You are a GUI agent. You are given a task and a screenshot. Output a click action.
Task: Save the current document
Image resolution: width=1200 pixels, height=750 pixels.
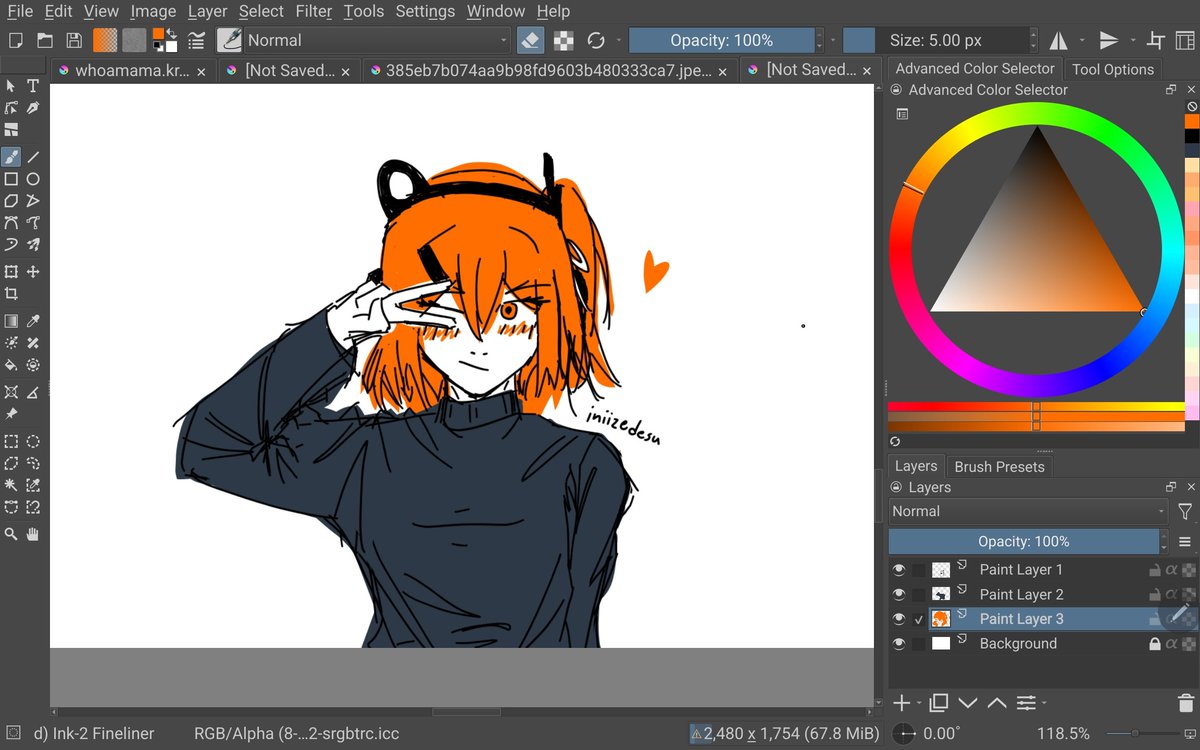74,40
